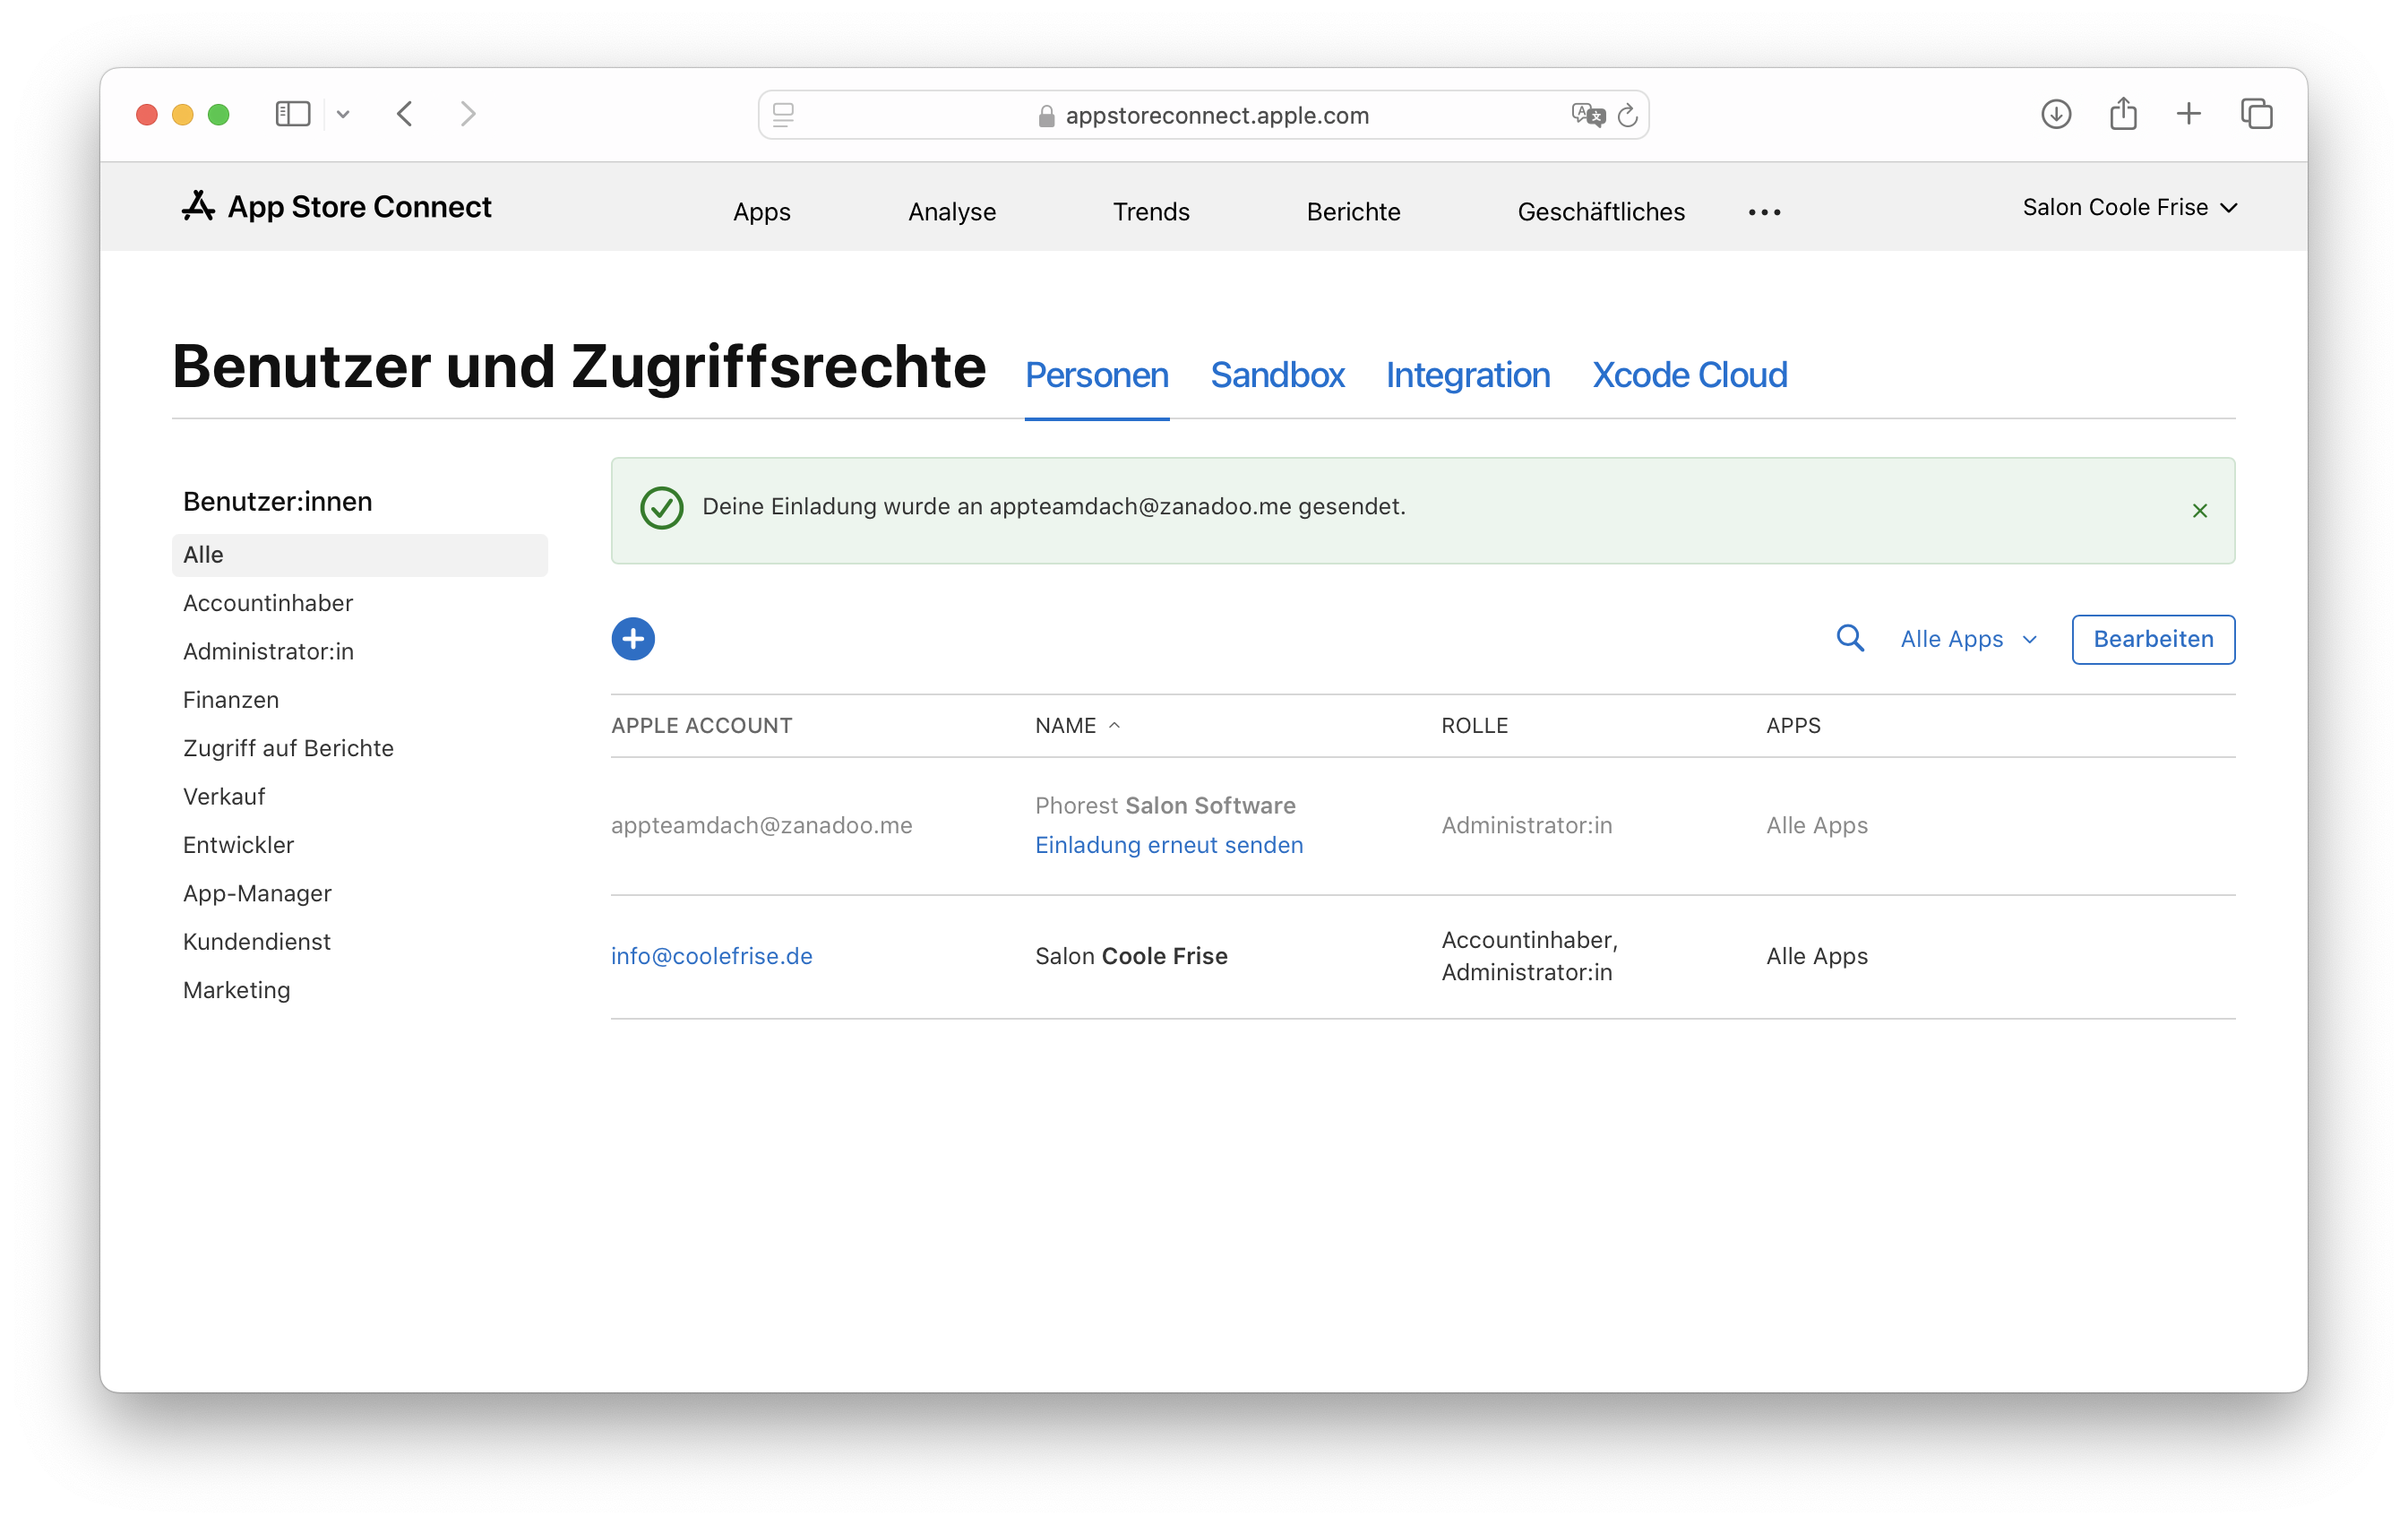This screenshot has width=2408, height=1525.
Task: Filter by Zugriff auf Berichte
Action: [288, 748]
